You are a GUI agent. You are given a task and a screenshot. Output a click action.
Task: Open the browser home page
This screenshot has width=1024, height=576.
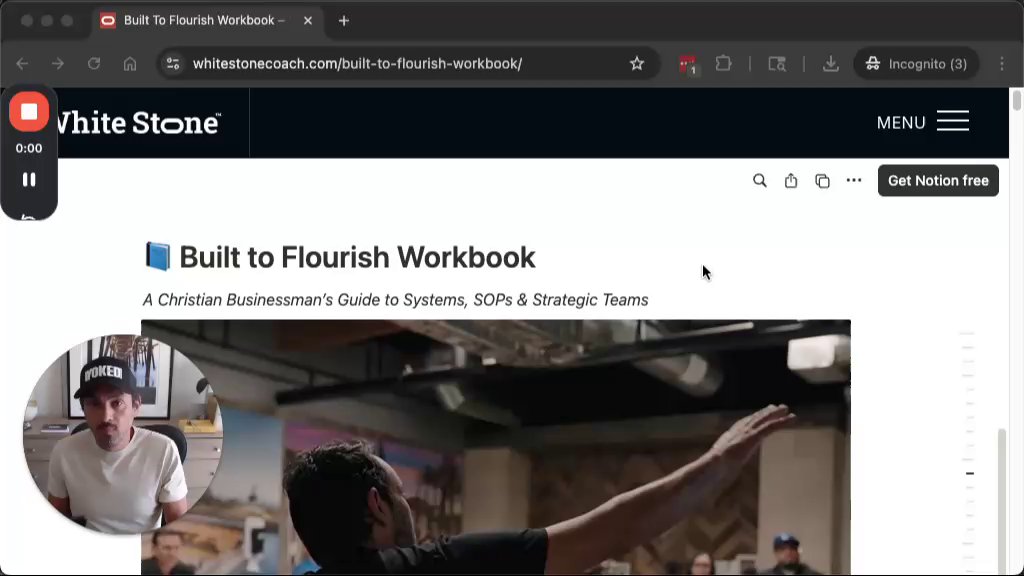click(130, 63)
